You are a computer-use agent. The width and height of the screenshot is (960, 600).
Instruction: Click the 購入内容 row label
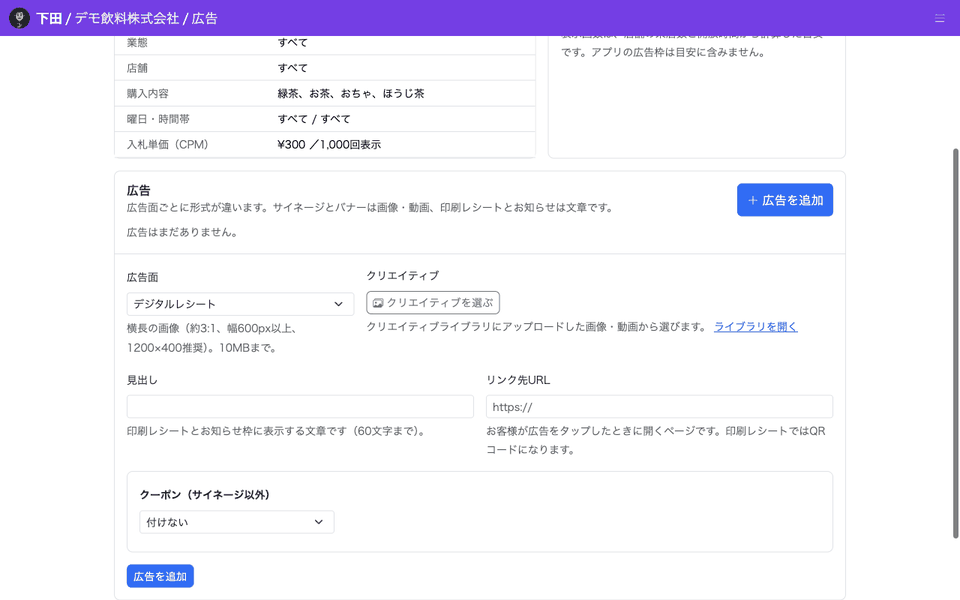(x=148, y=94)
